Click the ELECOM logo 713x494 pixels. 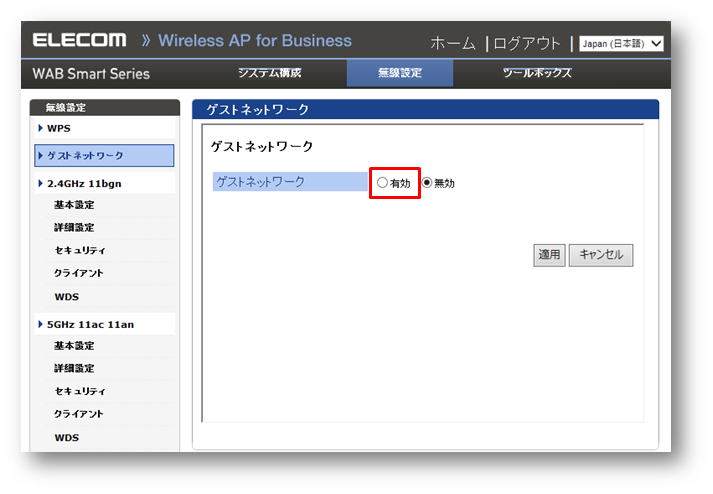pos(80,40)
